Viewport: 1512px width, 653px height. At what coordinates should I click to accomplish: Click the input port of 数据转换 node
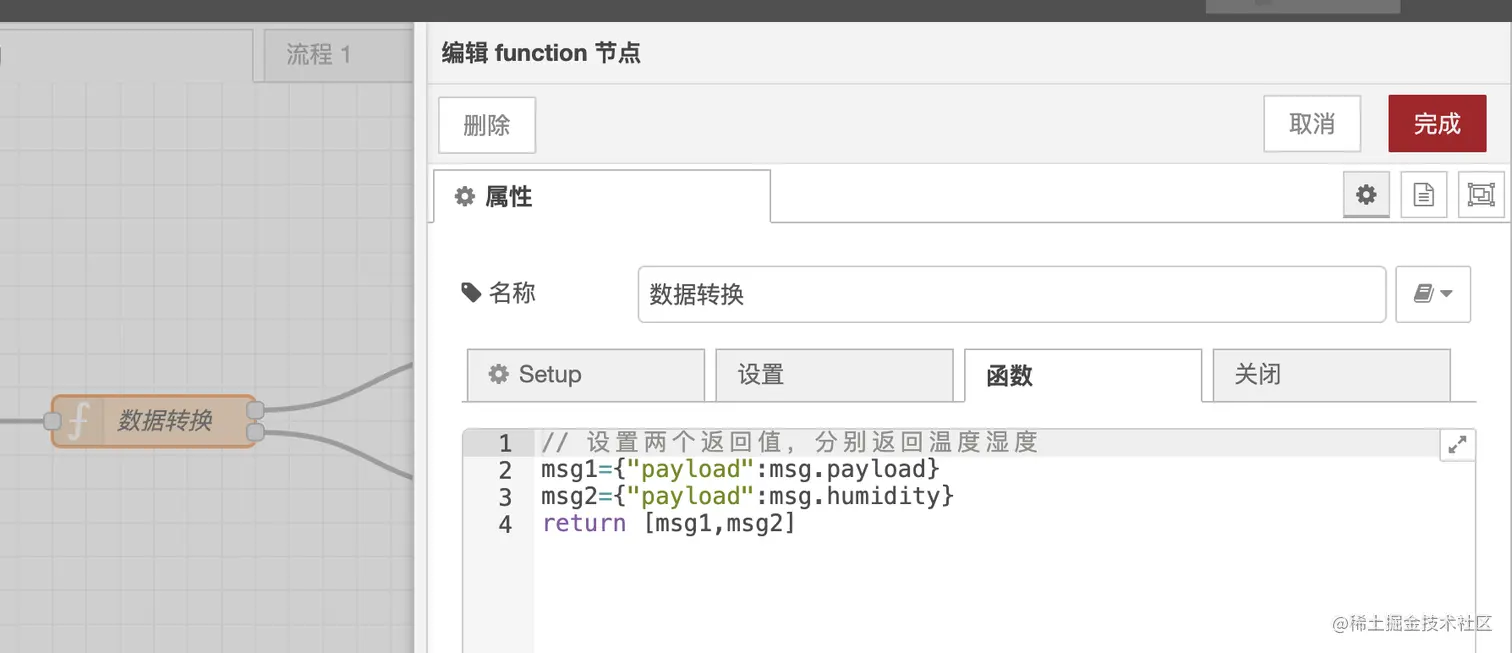52,421
